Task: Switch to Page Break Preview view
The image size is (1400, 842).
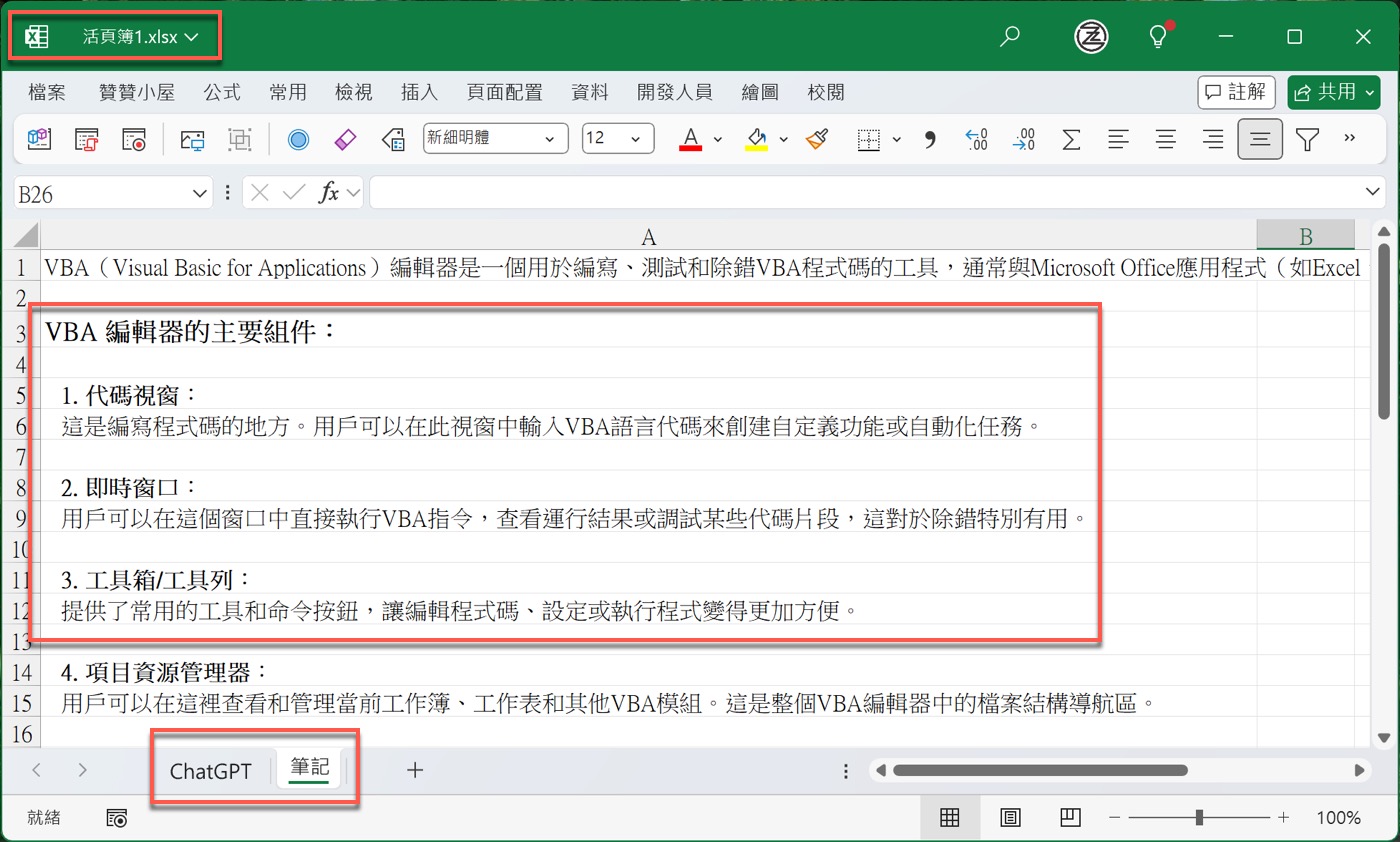Action: pyautogui.click(x=1070, y=818)
